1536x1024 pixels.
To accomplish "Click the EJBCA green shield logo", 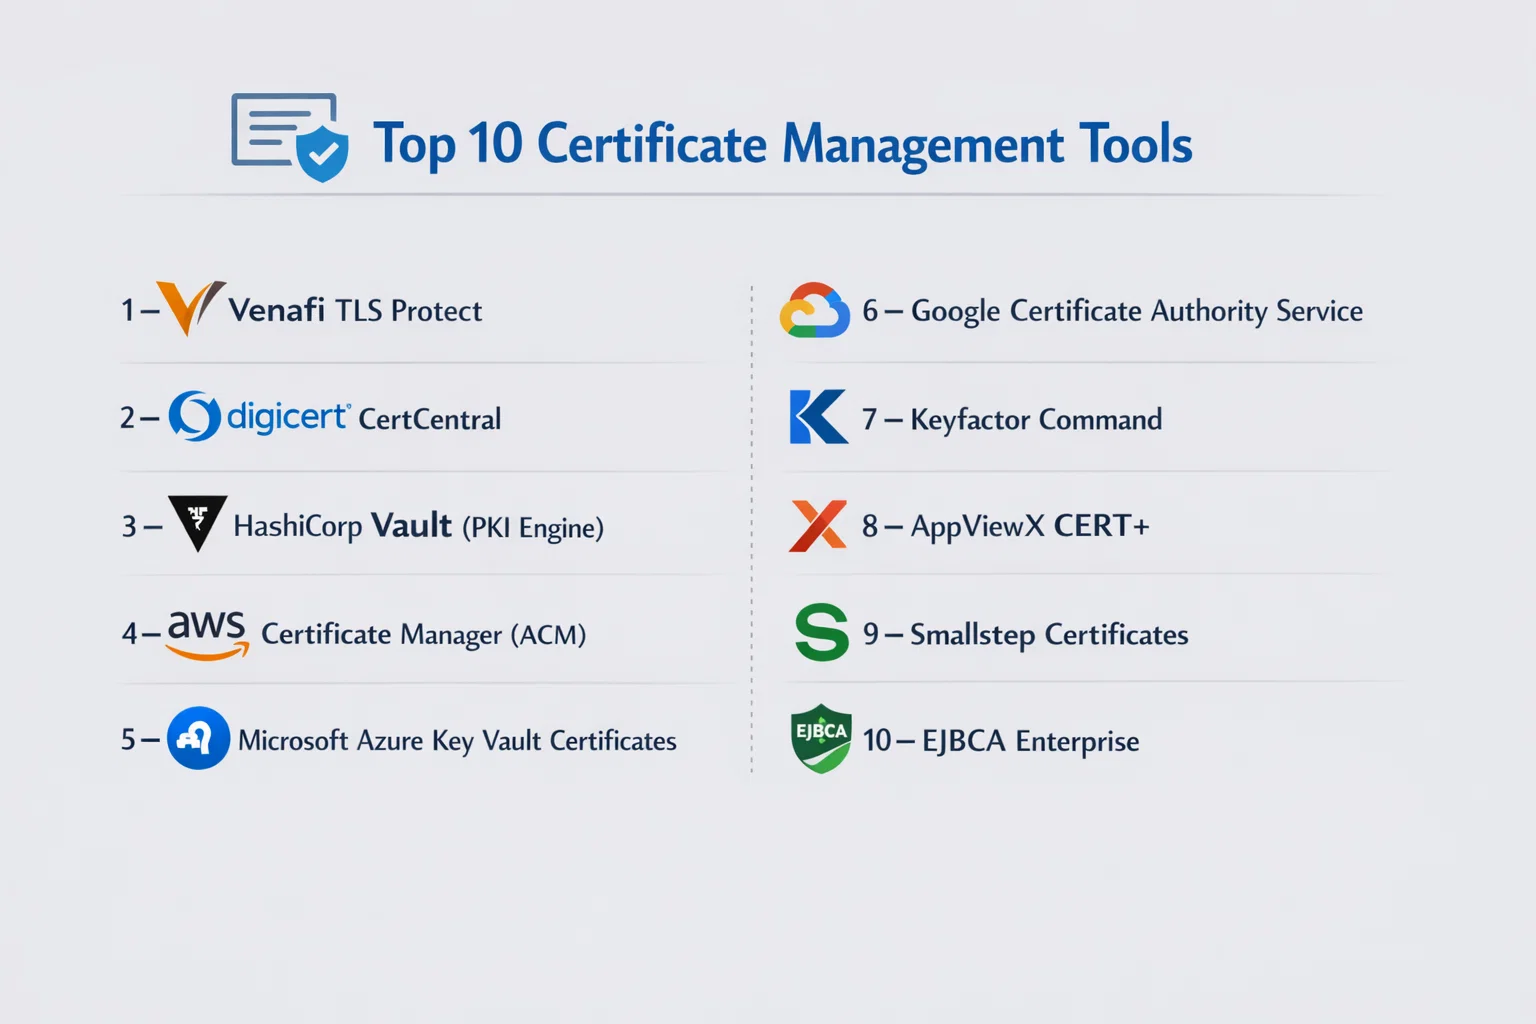I will pos(820,738).
